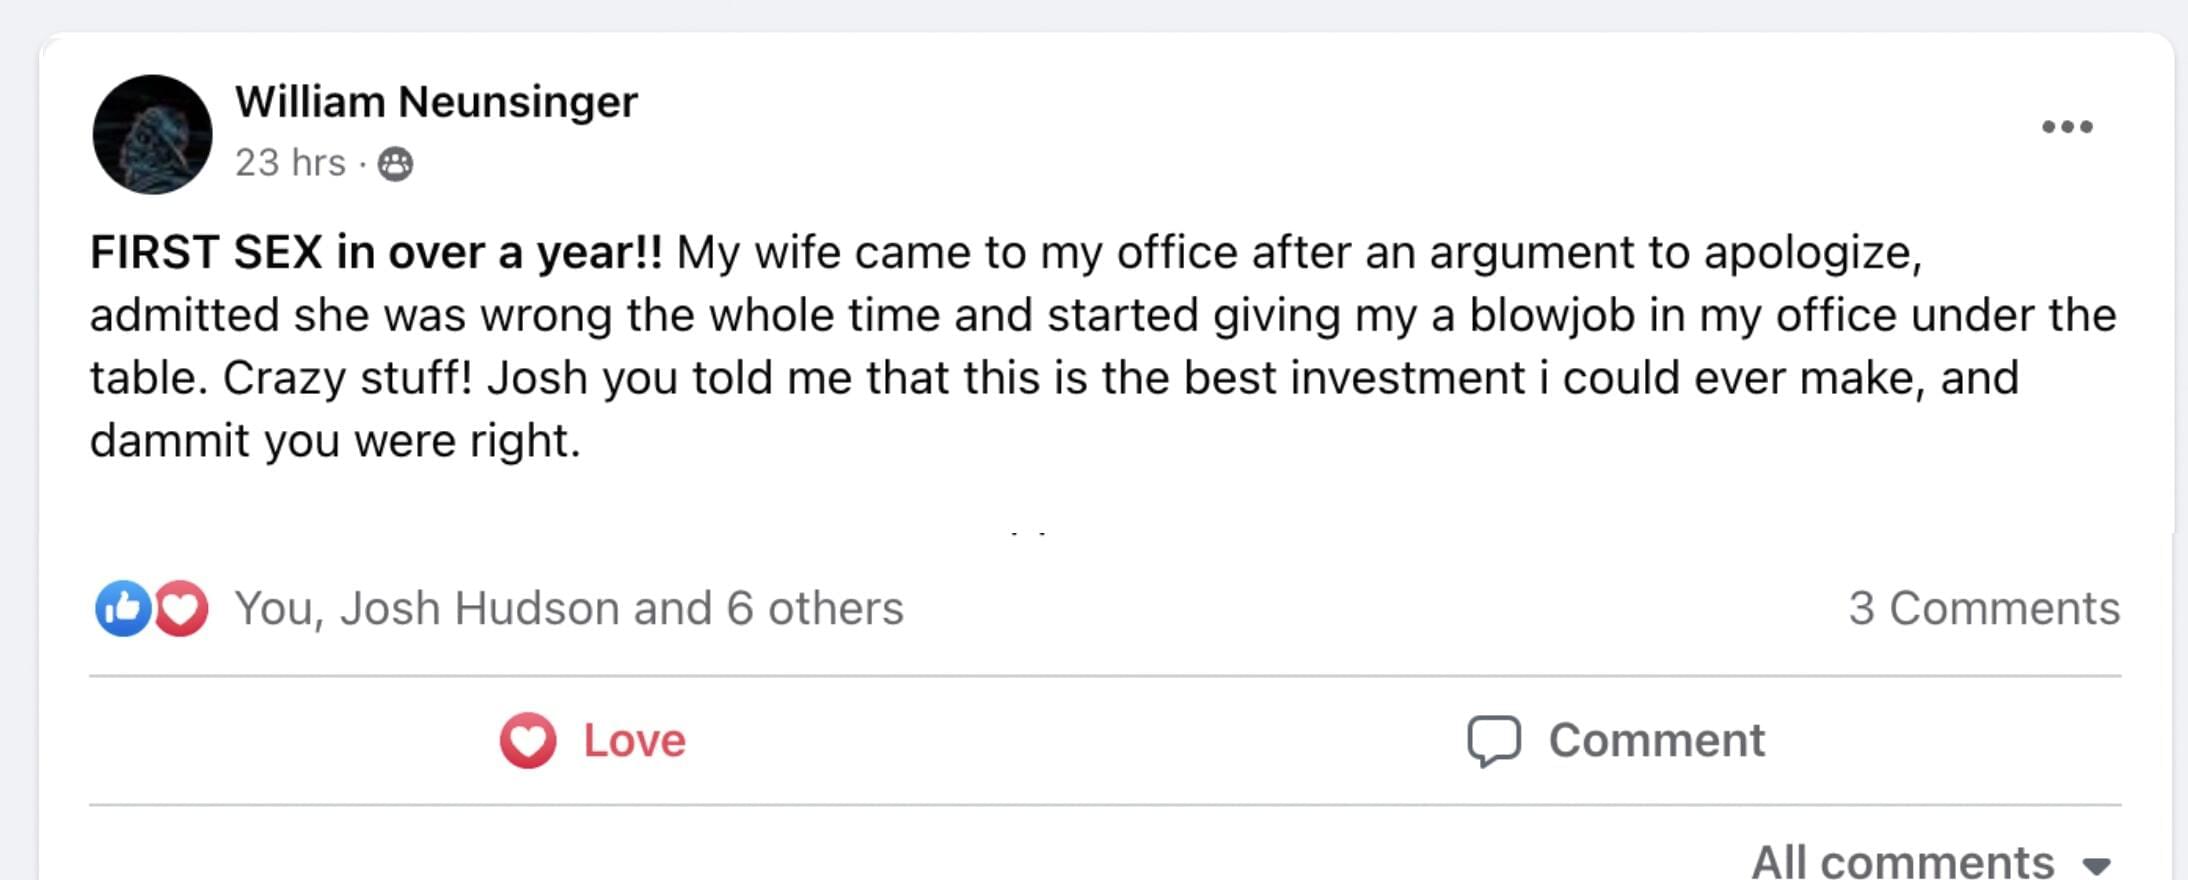
Task: Click the blue Like reaction icon
Action: [x=122, y=608]
